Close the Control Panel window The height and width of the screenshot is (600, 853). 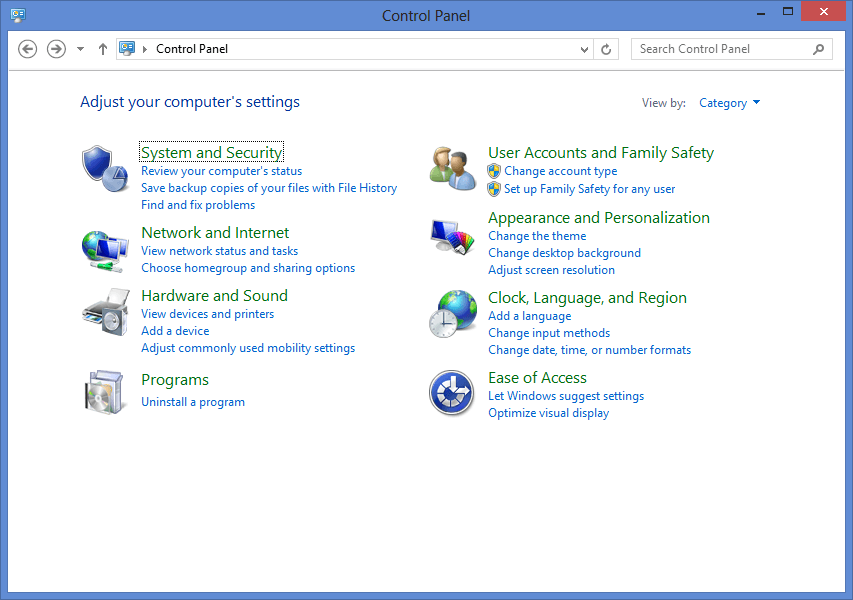[x=824, y=11]
